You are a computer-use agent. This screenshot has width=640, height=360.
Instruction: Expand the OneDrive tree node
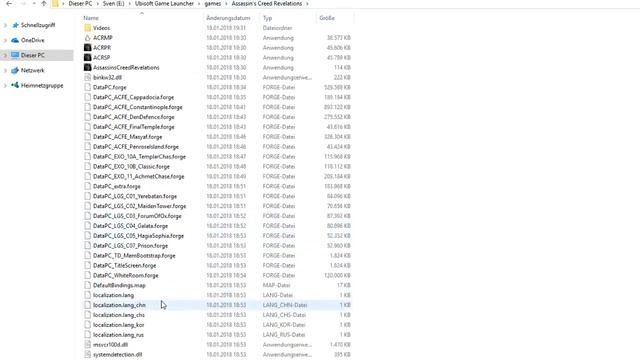click(5, 40)
